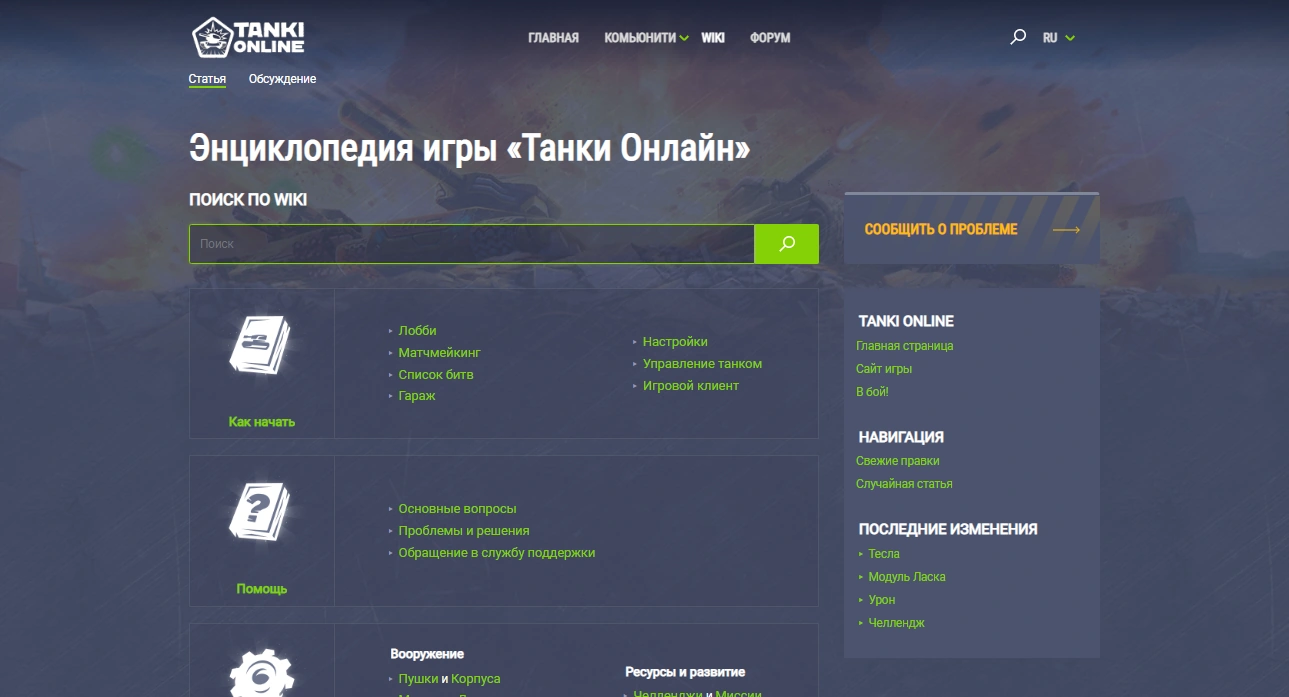Open 'Сообщить о проблеме' report link
The height and width of the screenshot is (697, 1289).
coord(941,229)
